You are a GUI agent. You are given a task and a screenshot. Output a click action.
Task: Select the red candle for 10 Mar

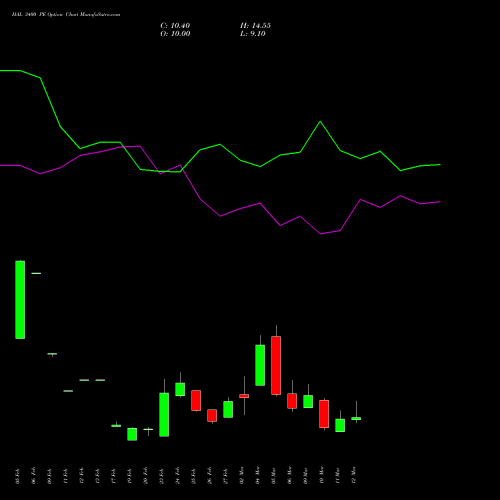coord(324,414)
